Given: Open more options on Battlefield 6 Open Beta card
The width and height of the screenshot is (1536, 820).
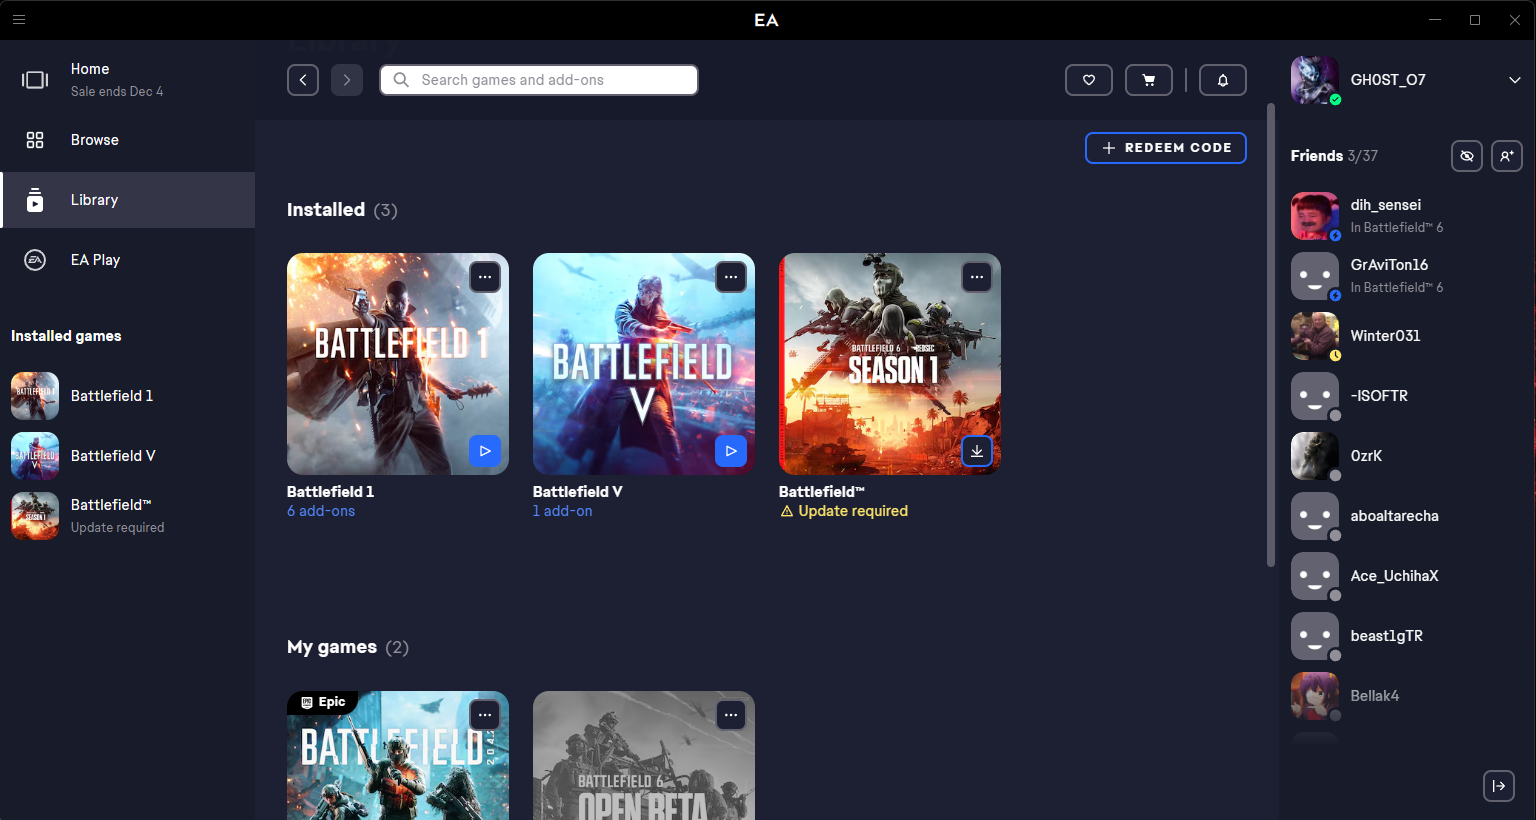Looking at the screenshot, I should pyautogui.click(x=731, y=715).
